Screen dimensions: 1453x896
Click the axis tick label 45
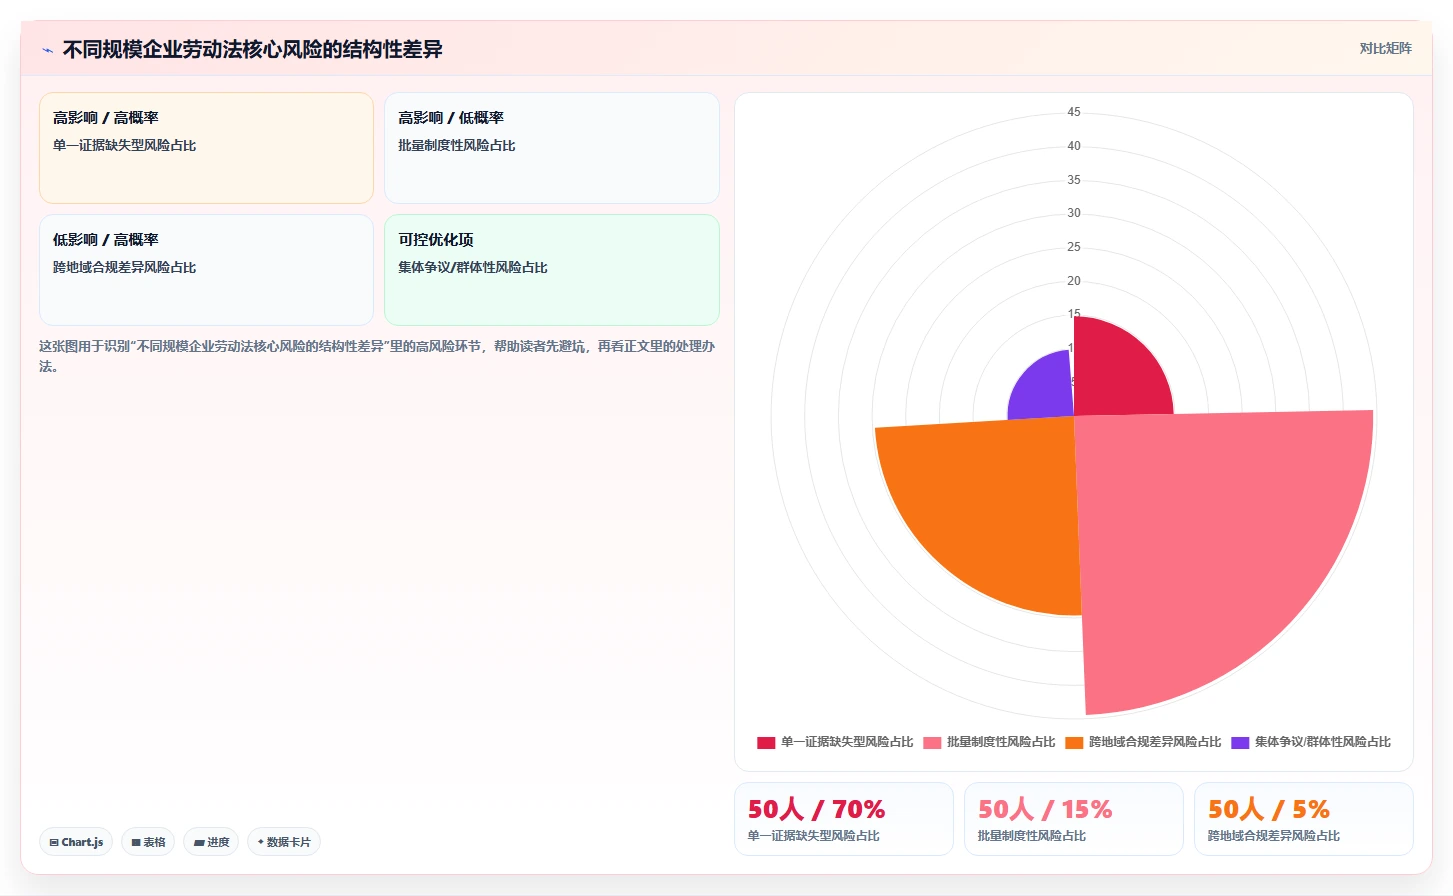tap(1074, 112)
